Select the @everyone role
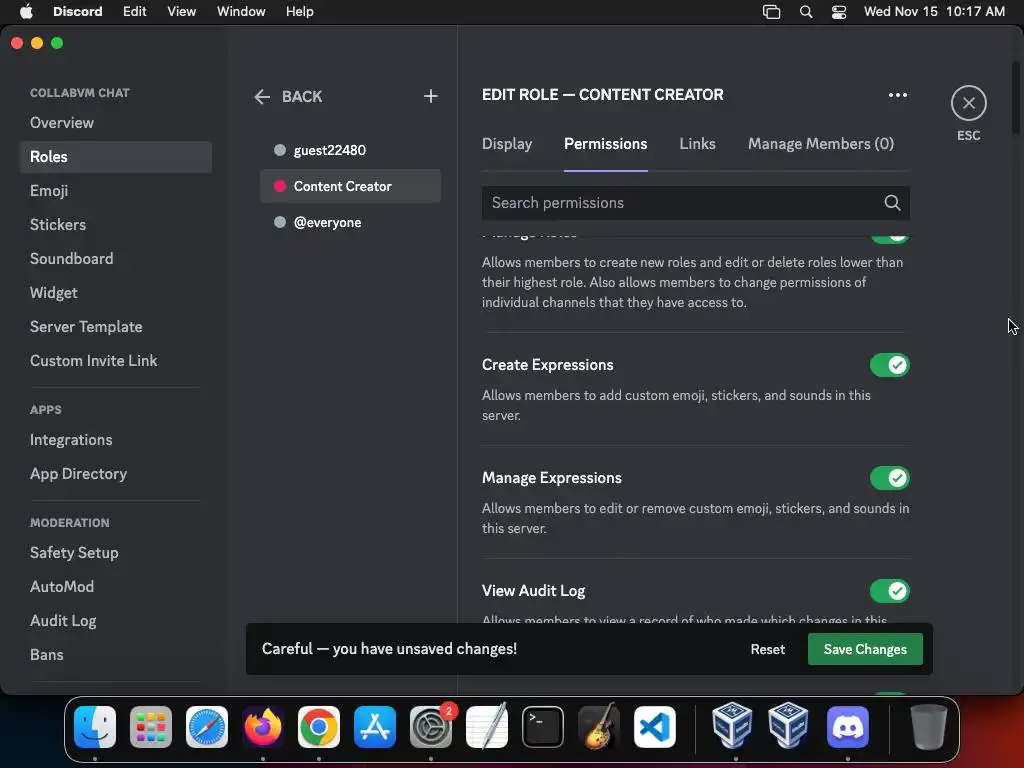Screen dimensions: 1024x768 tap(350, 222)
